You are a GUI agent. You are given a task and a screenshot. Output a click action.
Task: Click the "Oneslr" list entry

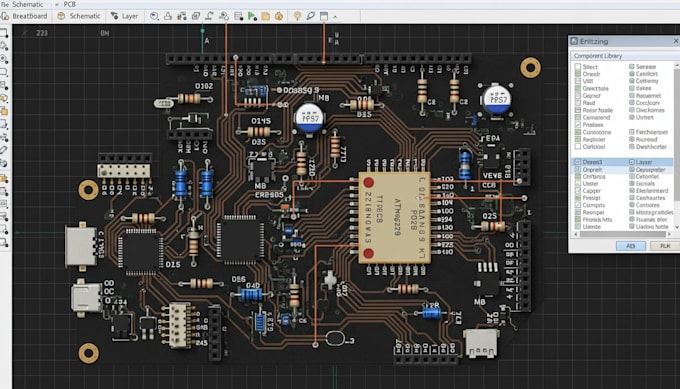(592, 74)
